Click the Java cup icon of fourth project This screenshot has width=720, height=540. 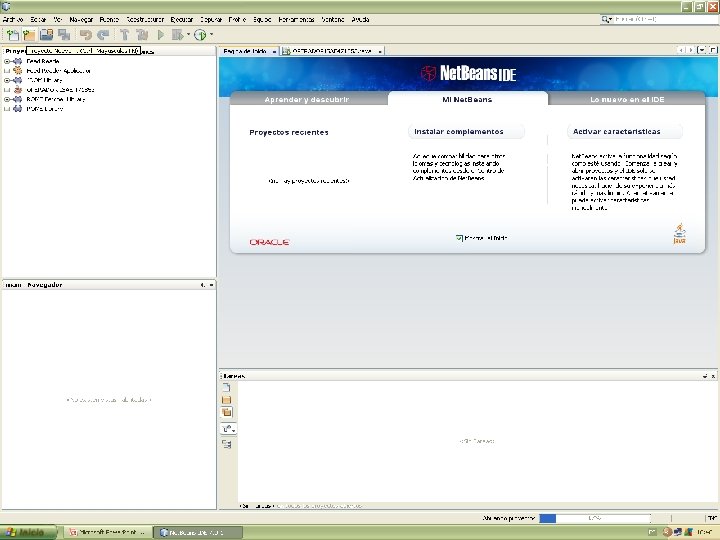click(17, 90)
